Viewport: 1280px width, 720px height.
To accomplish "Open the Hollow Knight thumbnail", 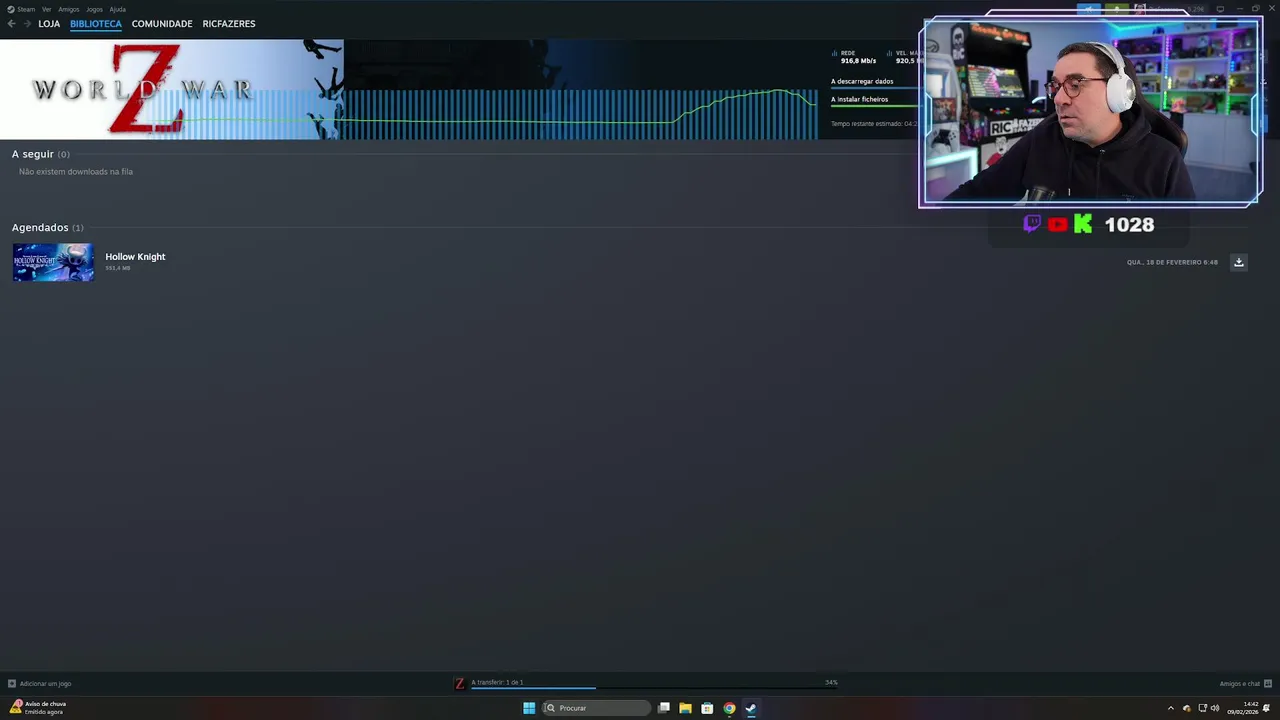I will tap(53, 262).
